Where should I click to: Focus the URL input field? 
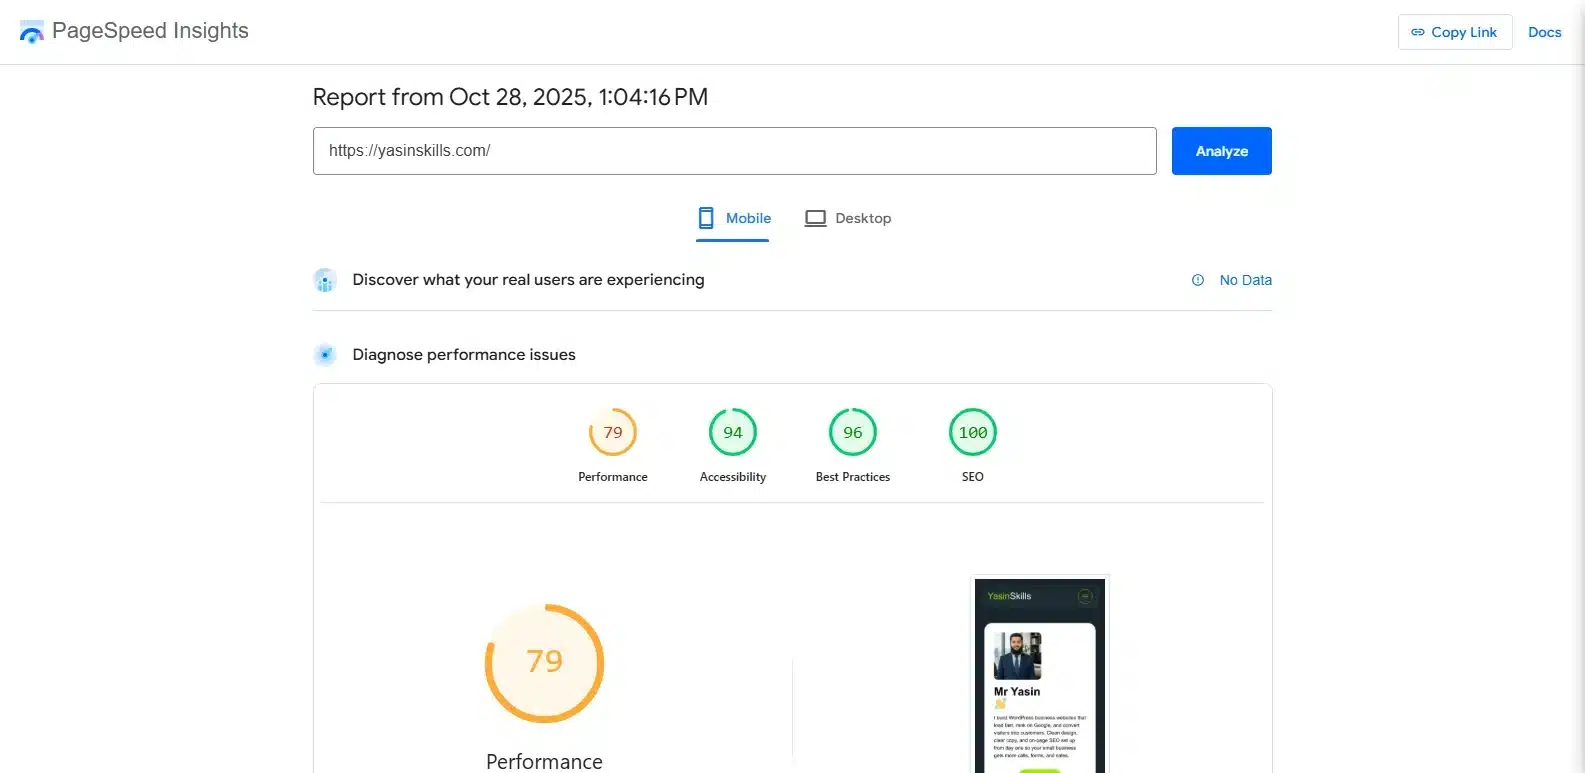point(734,151)
